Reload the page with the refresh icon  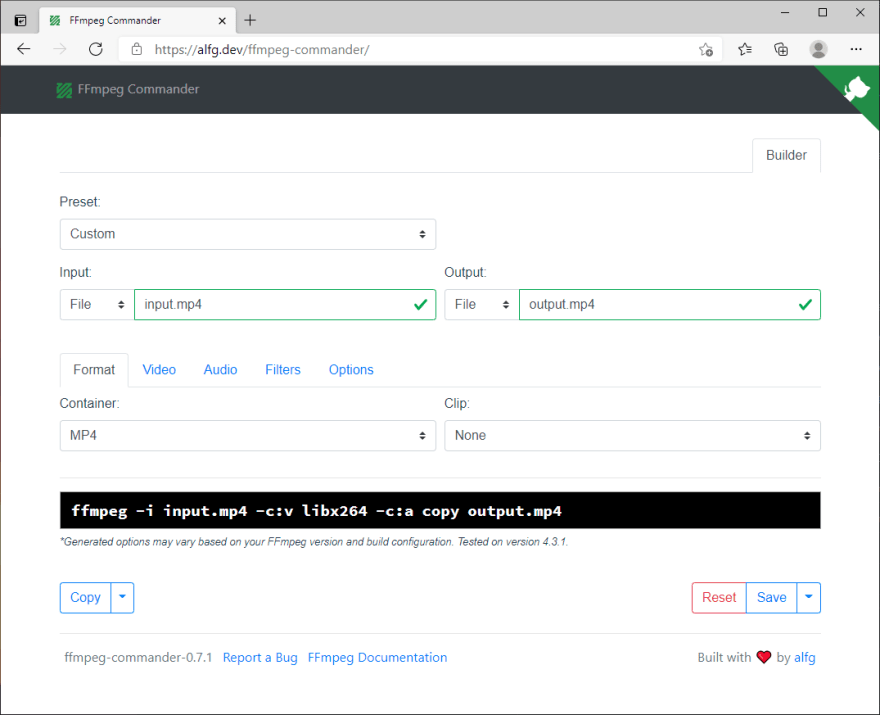96,49
